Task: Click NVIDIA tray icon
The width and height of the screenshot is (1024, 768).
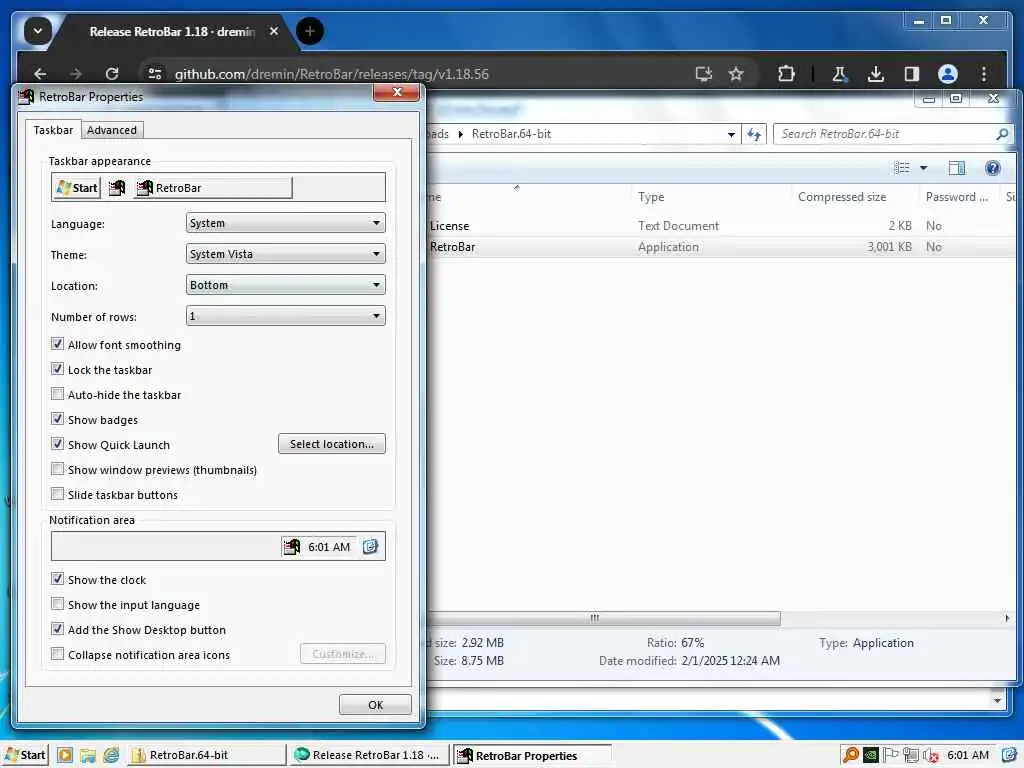Action: coord(871,755)
